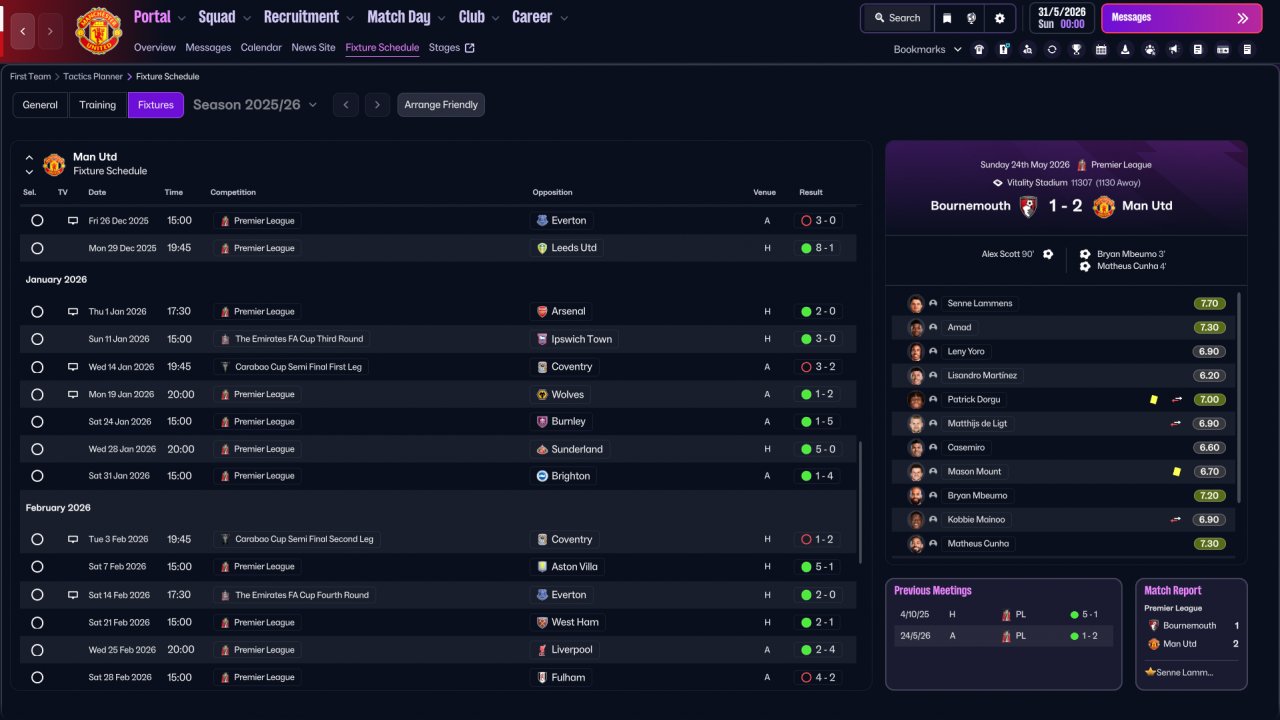Image resolution: width=1280 pixels, height=720 pixels.
Task: Click the Search button
Action: (x=896, y=18)
